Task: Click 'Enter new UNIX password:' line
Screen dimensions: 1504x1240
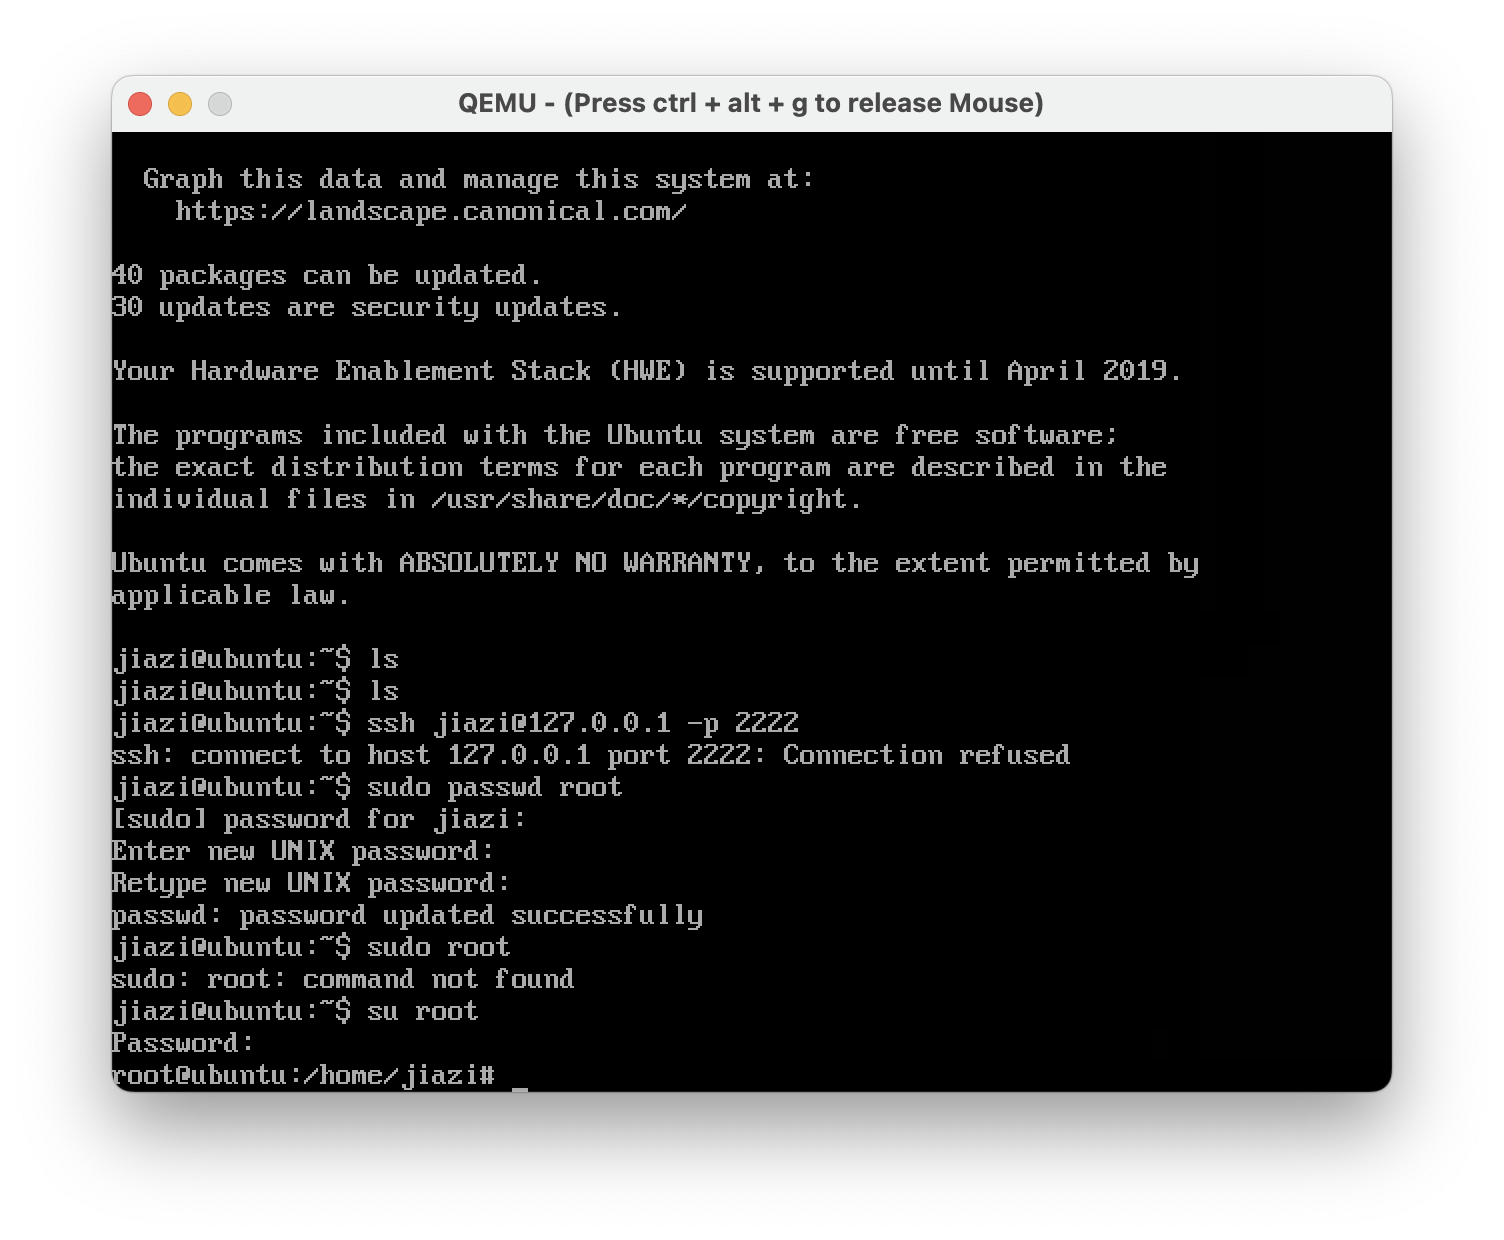Action: coord(303,852)
